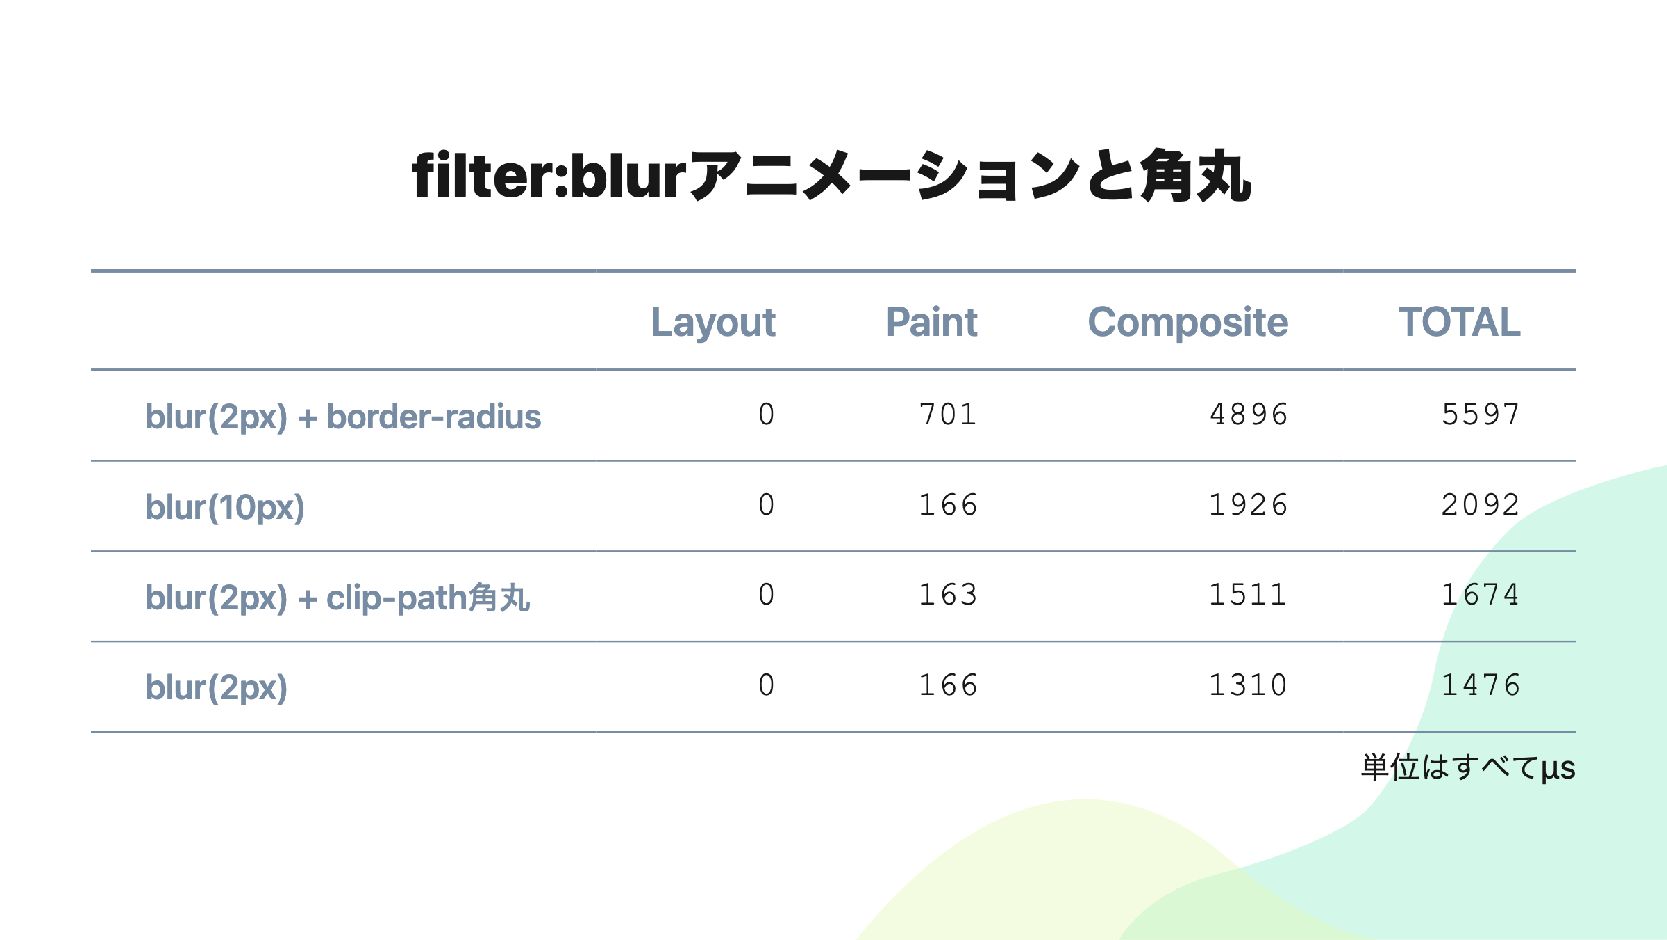
Task: Click the Composite value 4896
Action: coord(1248,414)
